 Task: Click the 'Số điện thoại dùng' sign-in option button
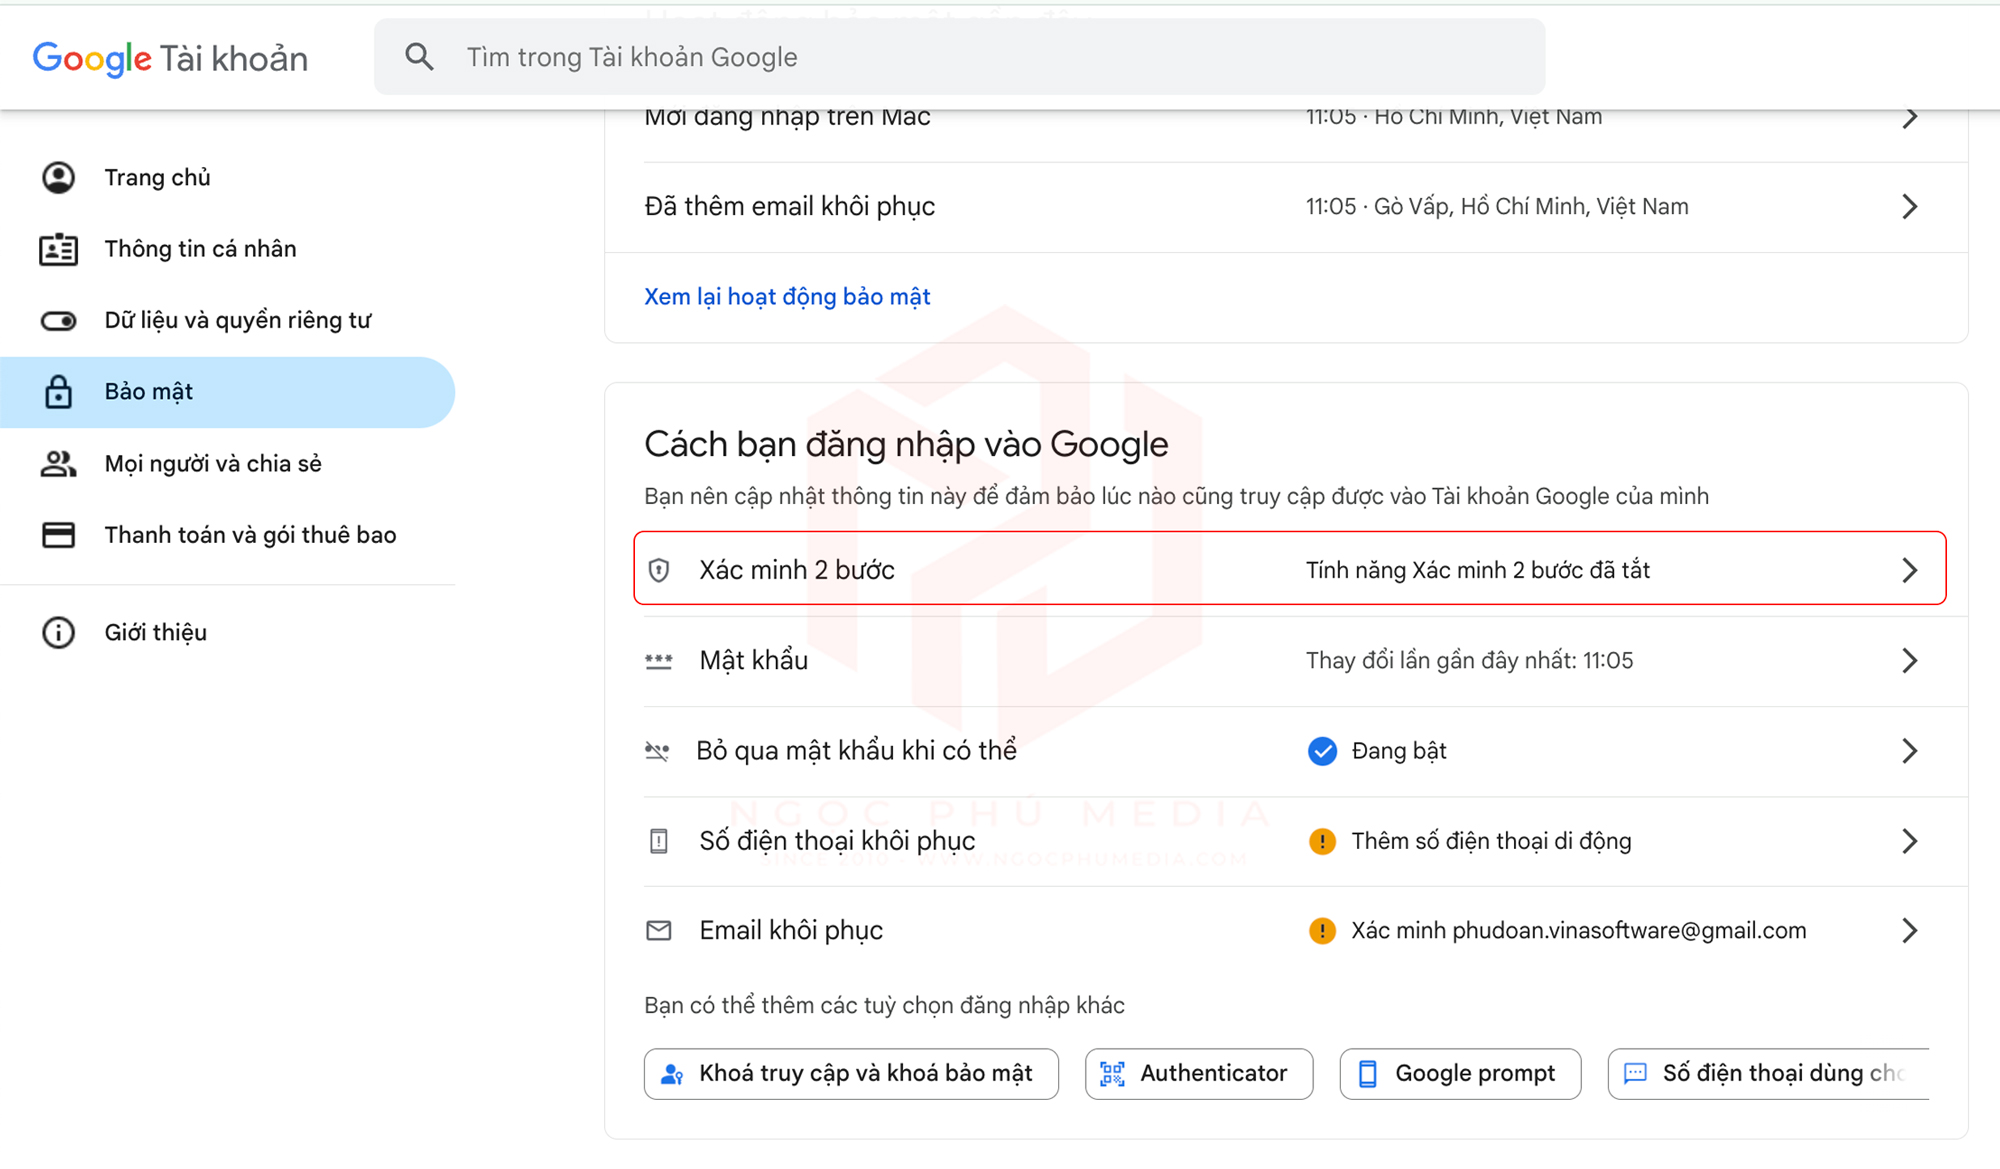1768,1074
